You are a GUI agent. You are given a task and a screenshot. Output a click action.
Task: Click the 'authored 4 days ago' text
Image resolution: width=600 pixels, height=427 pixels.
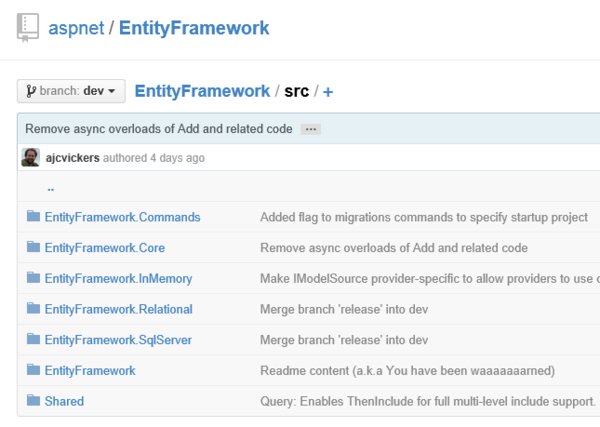click(154, 158)
